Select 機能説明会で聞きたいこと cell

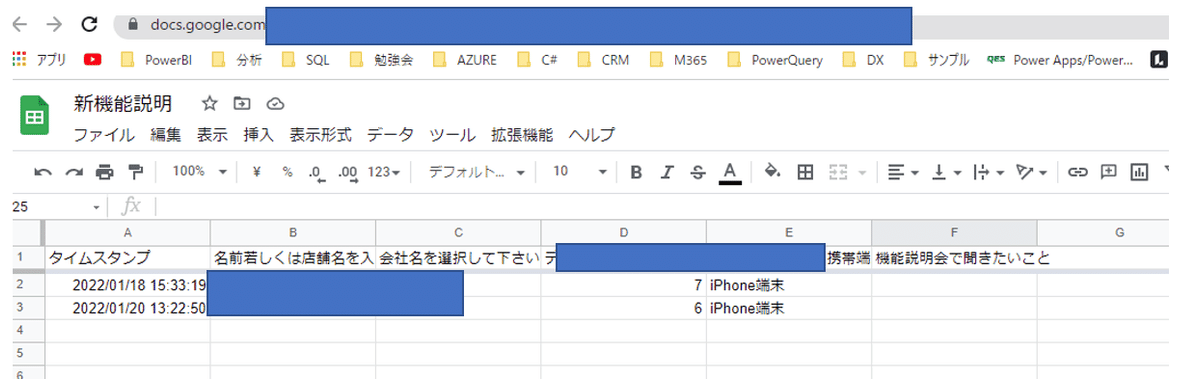[954, 258]
